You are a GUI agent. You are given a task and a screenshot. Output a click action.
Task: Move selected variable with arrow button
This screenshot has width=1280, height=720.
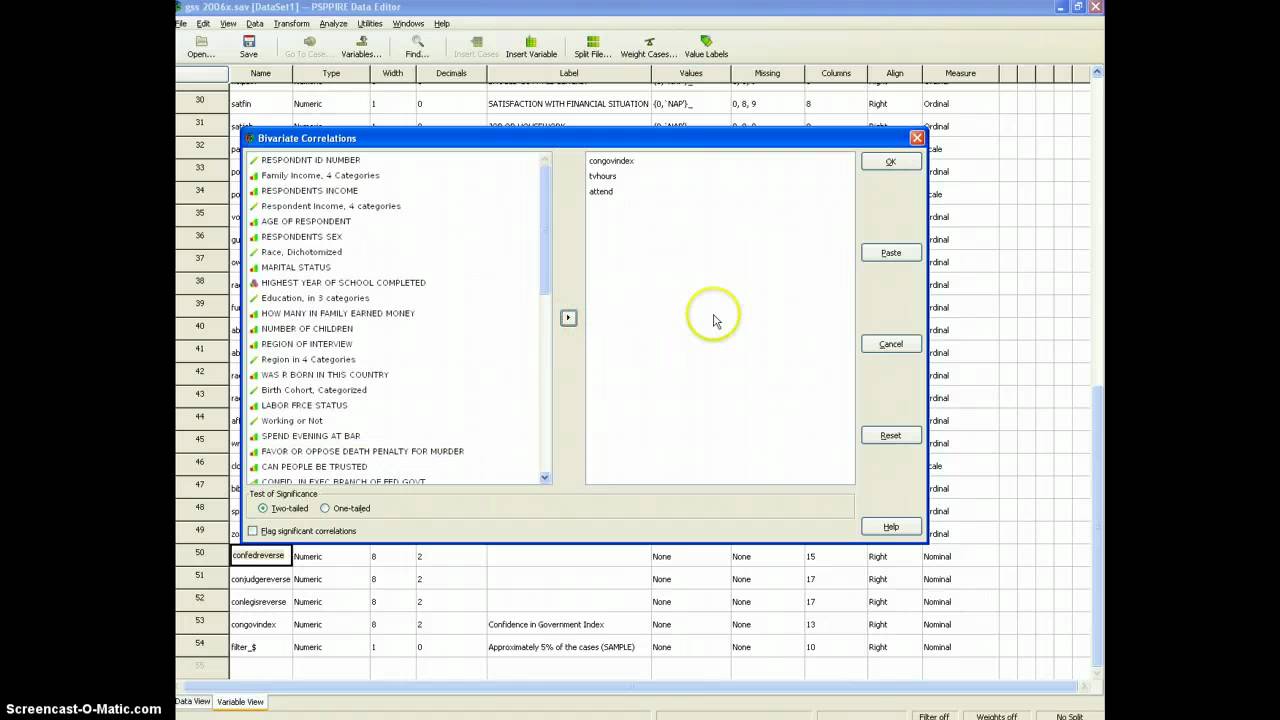[x=568, y=318]
